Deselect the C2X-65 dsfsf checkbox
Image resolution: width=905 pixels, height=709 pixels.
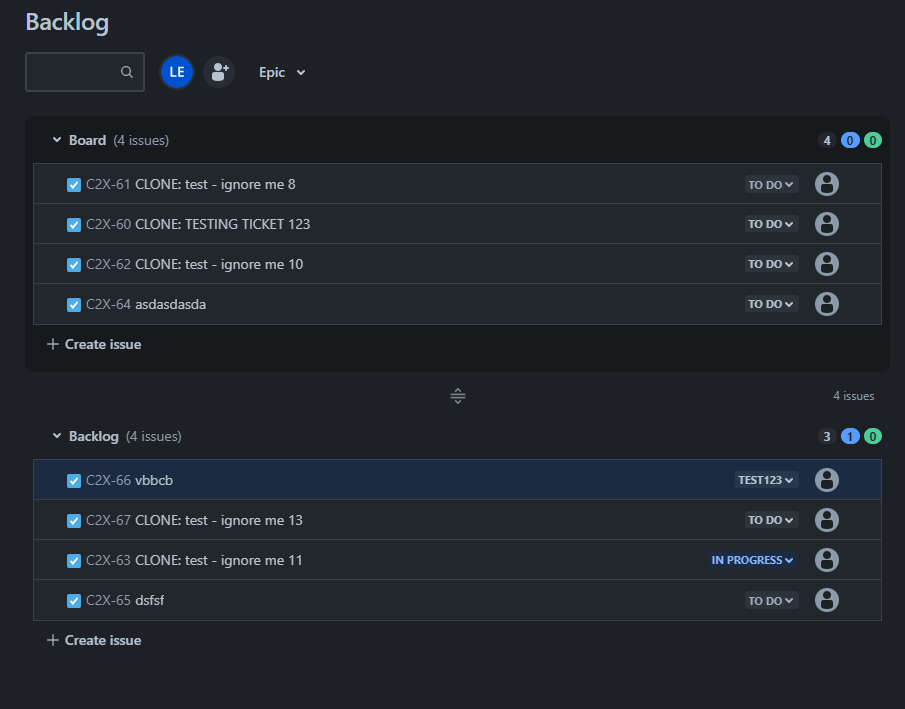[x=73, y=600]
